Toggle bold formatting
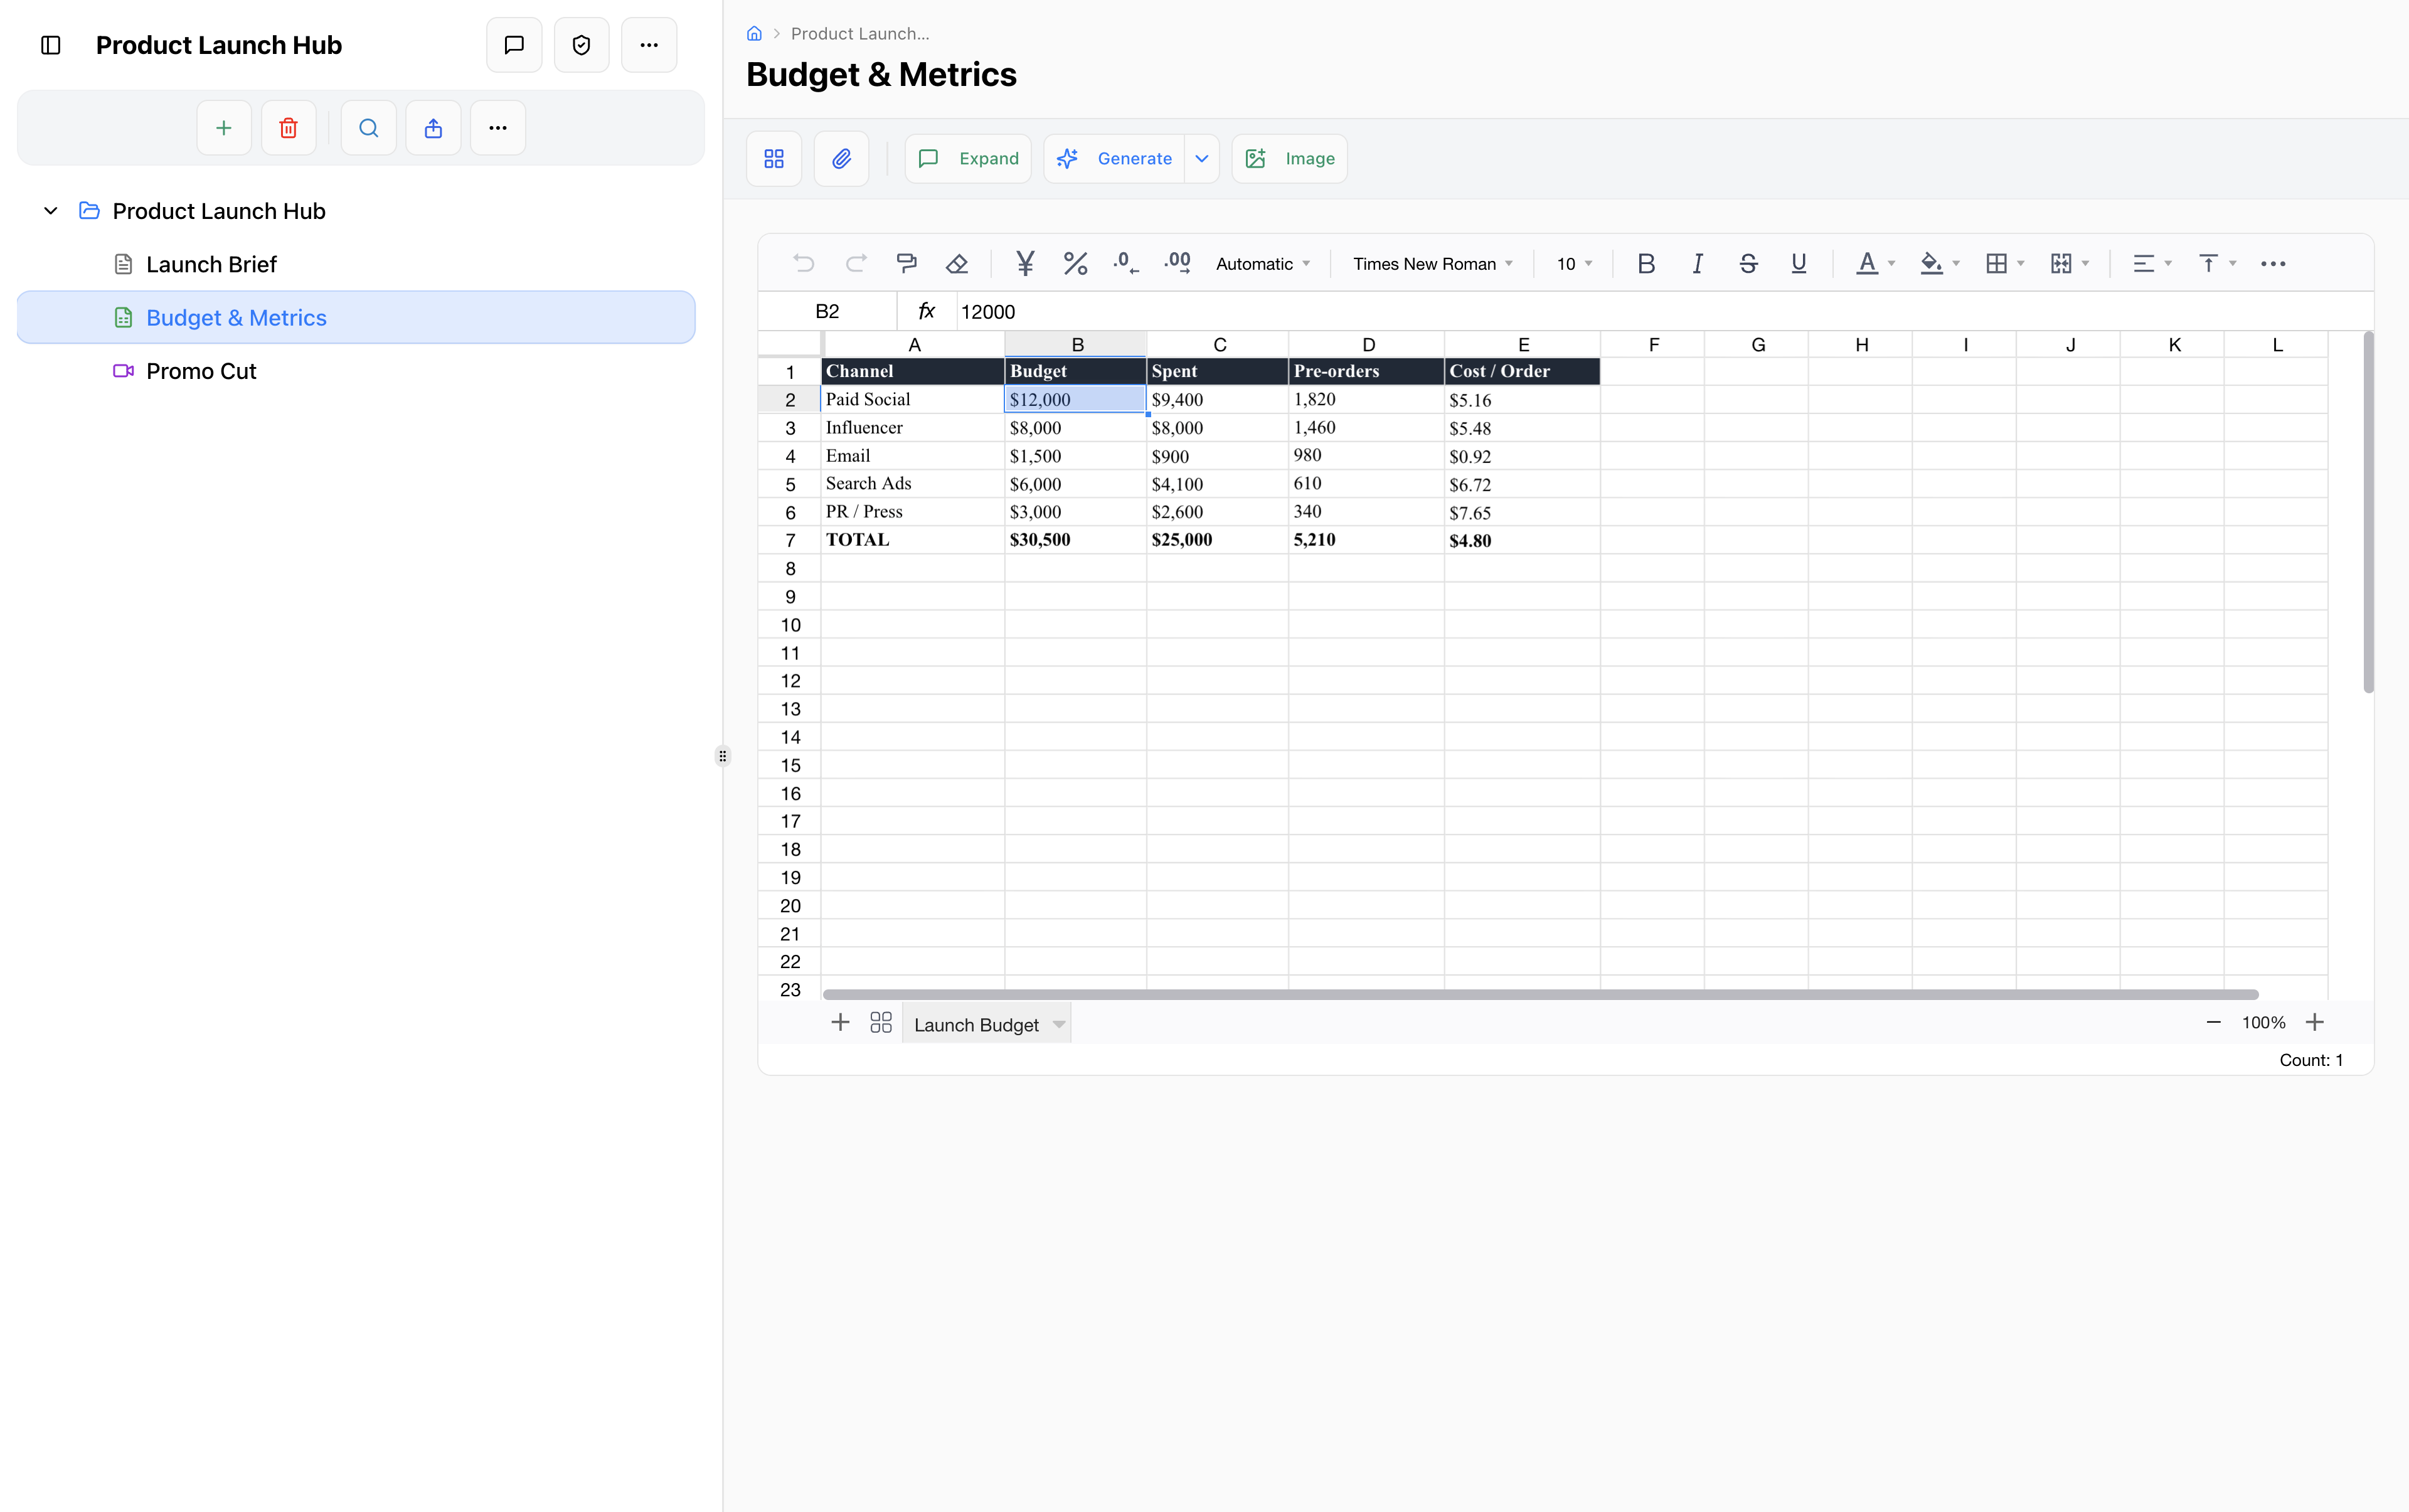Image resolution: width=2409 pixels, height=1512 pixels. (1646, 264)
